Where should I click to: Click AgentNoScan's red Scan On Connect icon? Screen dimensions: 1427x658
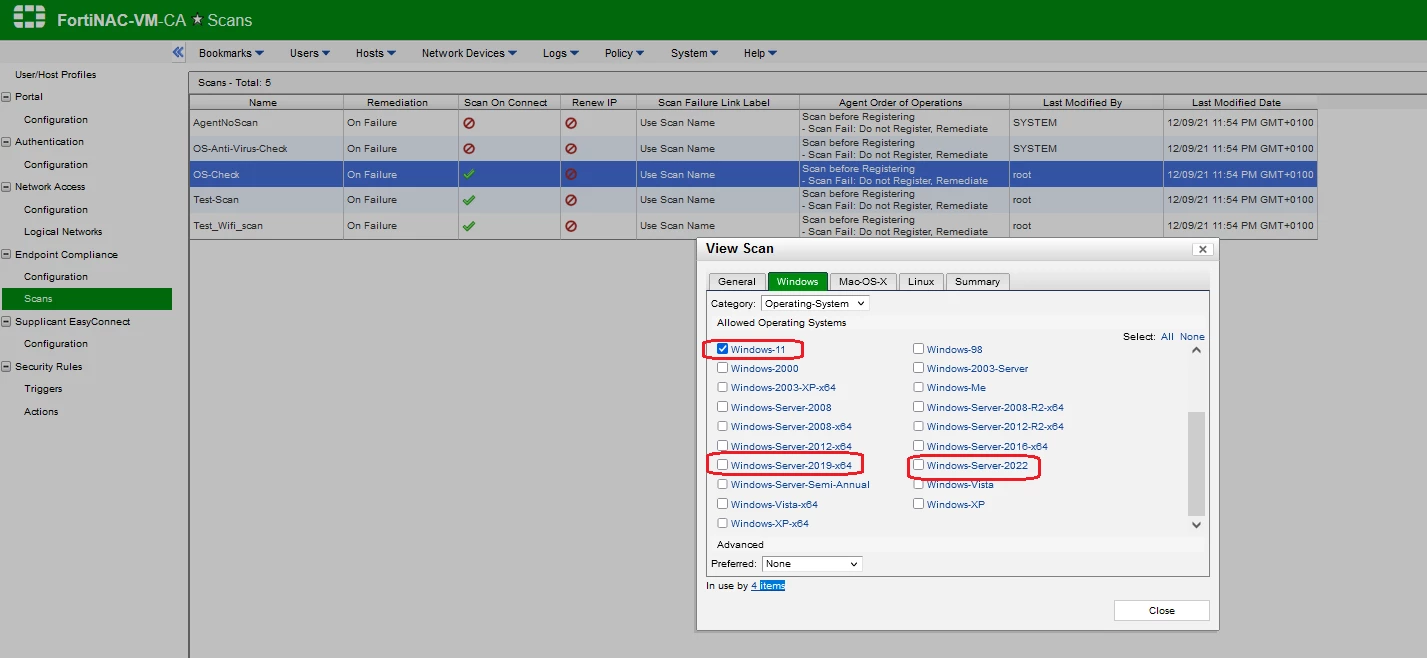[x=469, y=123]
